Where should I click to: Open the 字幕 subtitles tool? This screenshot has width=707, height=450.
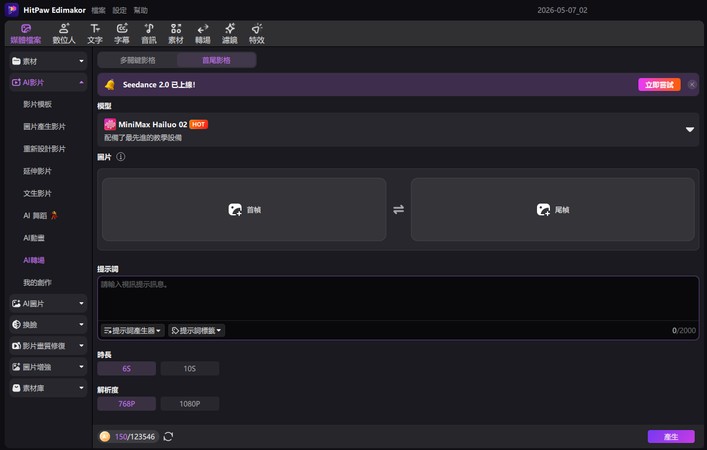coord(122,34)
